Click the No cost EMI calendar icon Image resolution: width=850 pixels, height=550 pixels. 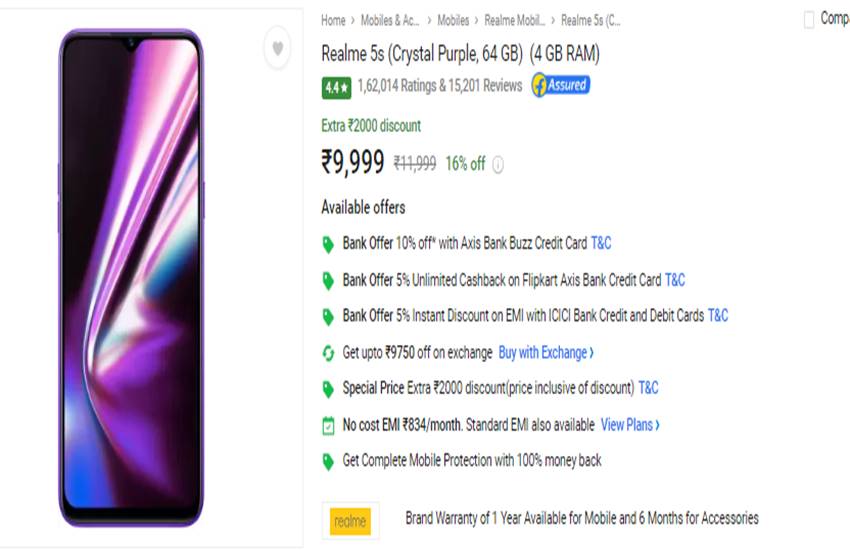point(327,425)
